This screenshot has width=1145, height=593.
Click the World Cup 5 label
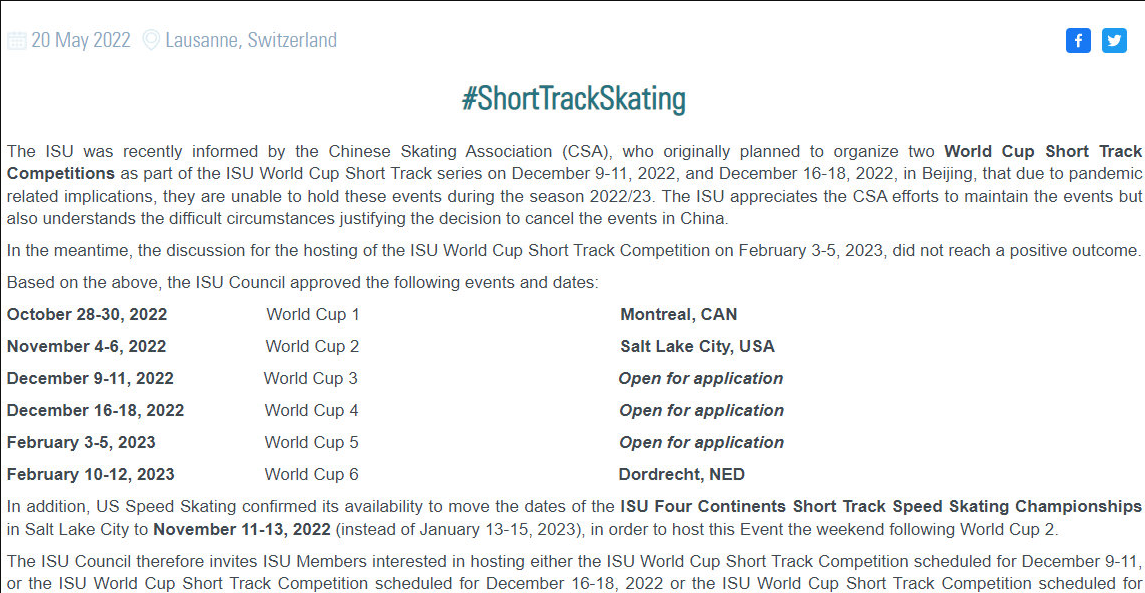pyautogui.click(x=311, y=442)
